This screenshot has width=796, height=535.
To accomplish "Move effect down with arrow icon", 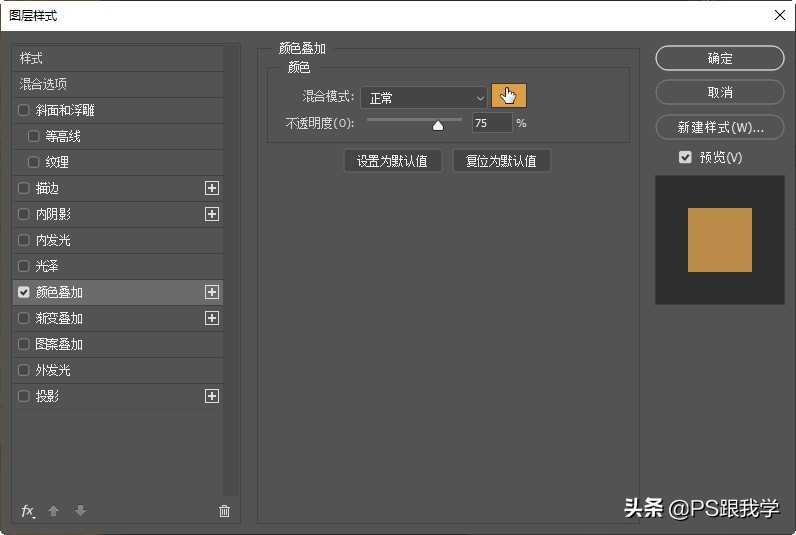I will click(80, 511).
